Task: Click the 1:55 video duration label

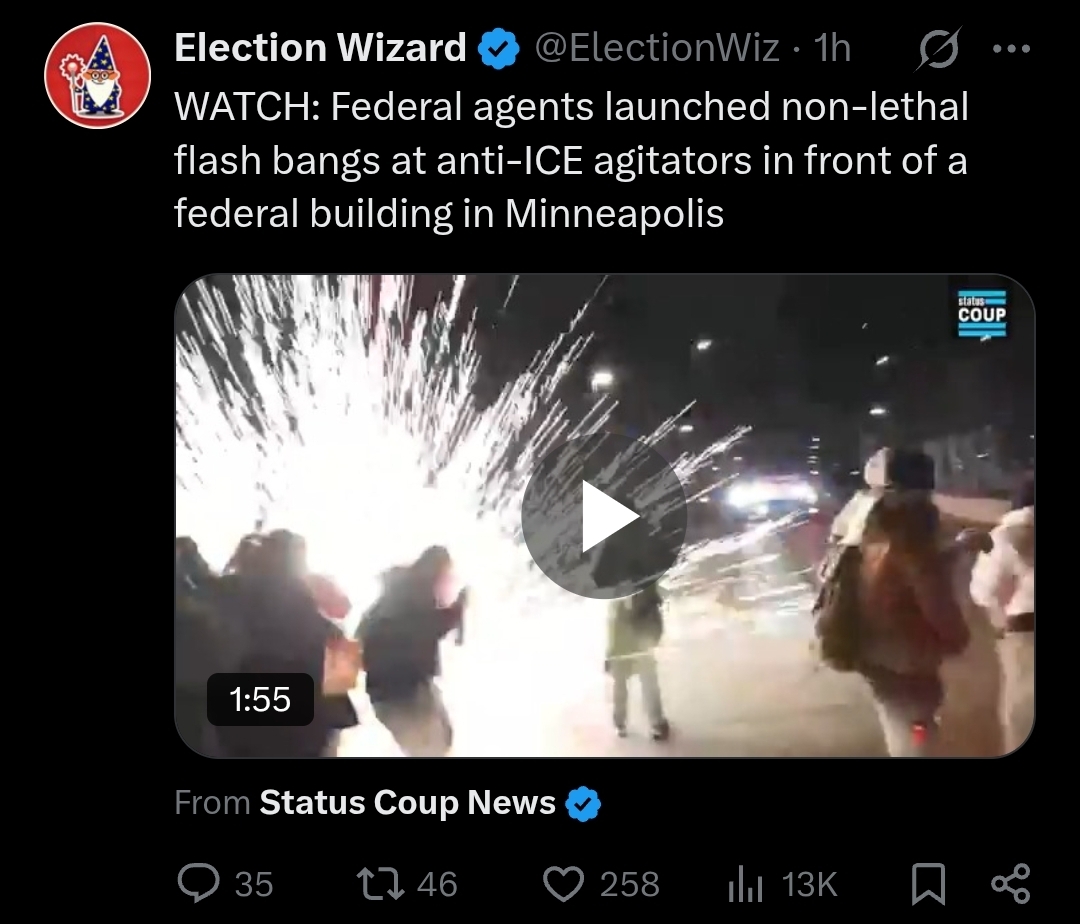Action: click(260, 699)
